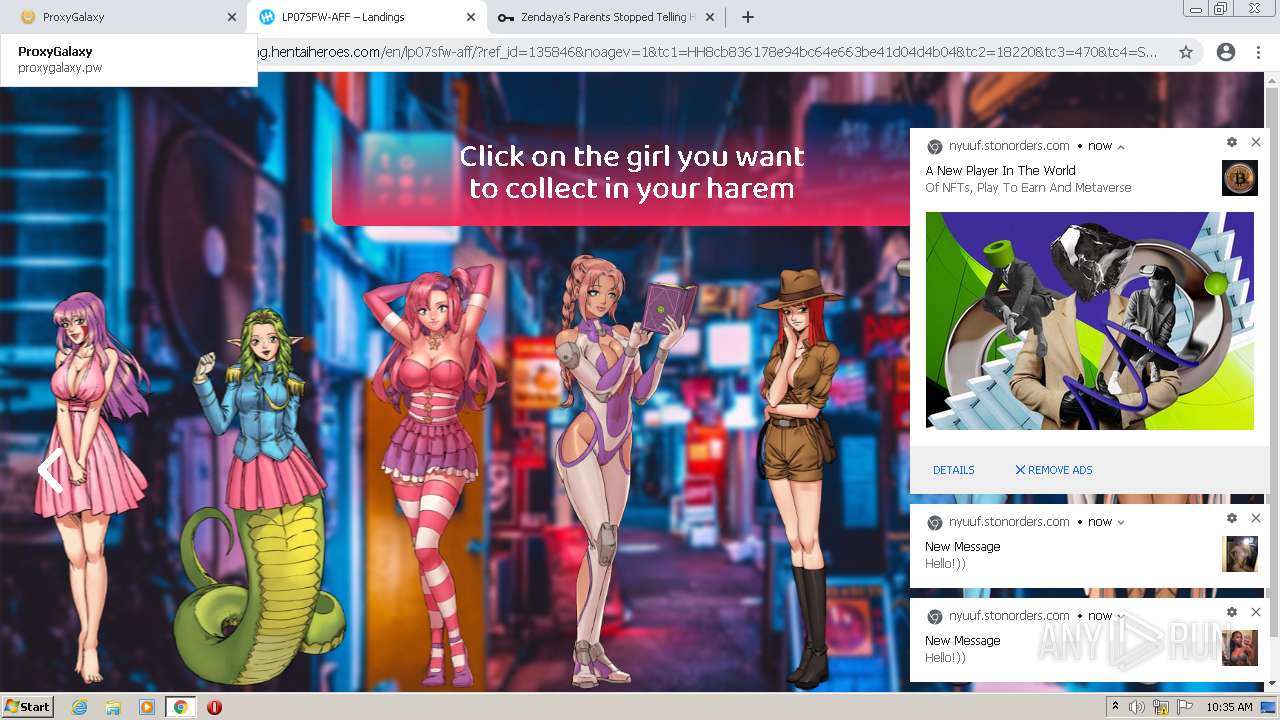Open thumbnail of first New Message notification
The height and width of the screenshot is (720, 1280).
(x=1240, y=554)
